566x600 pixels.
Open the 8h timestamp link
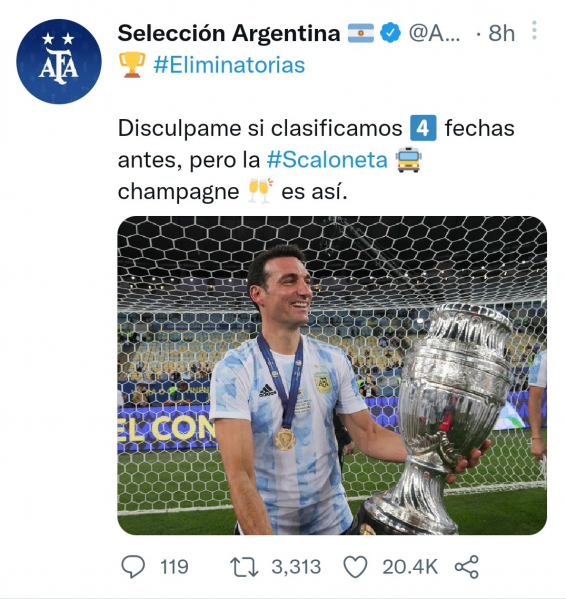click(501, 33)
